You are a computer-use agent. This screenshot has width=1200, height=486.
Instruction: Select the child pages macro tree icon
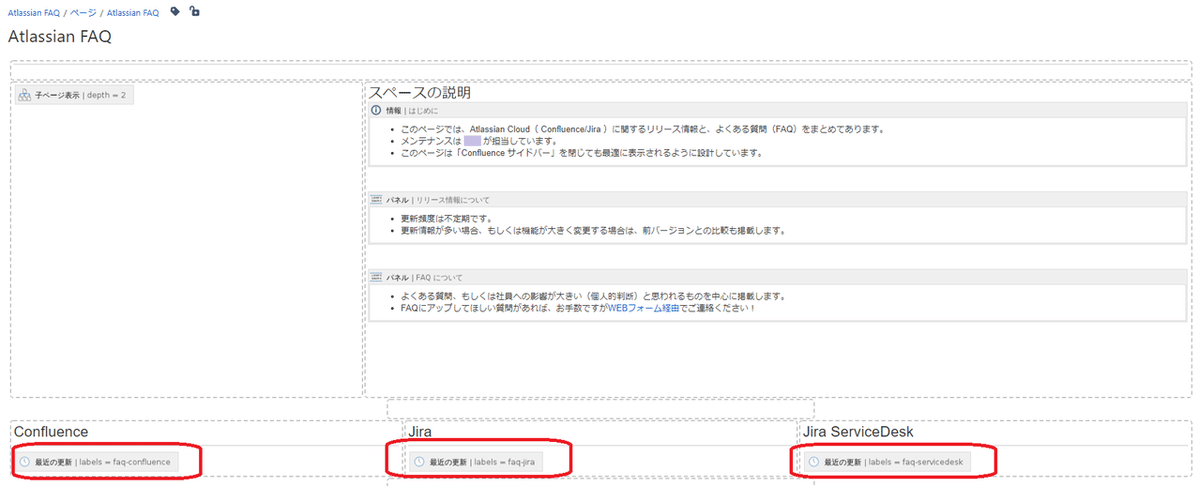tap(25, 95)
